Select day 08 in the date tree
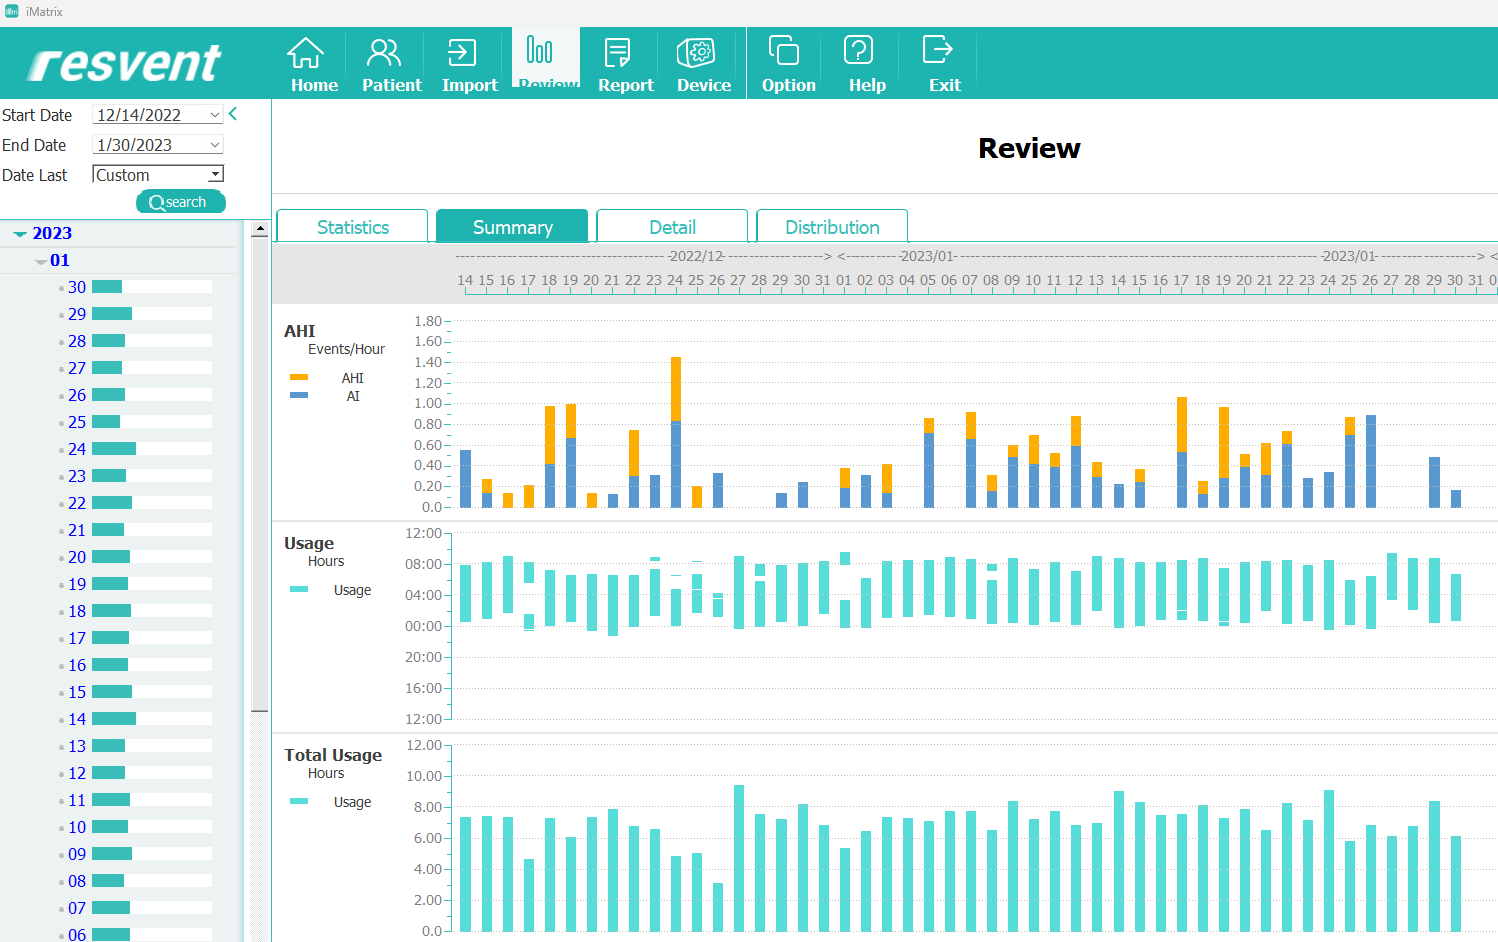This screenshot has width=1498, height=942. pos(77,881)
